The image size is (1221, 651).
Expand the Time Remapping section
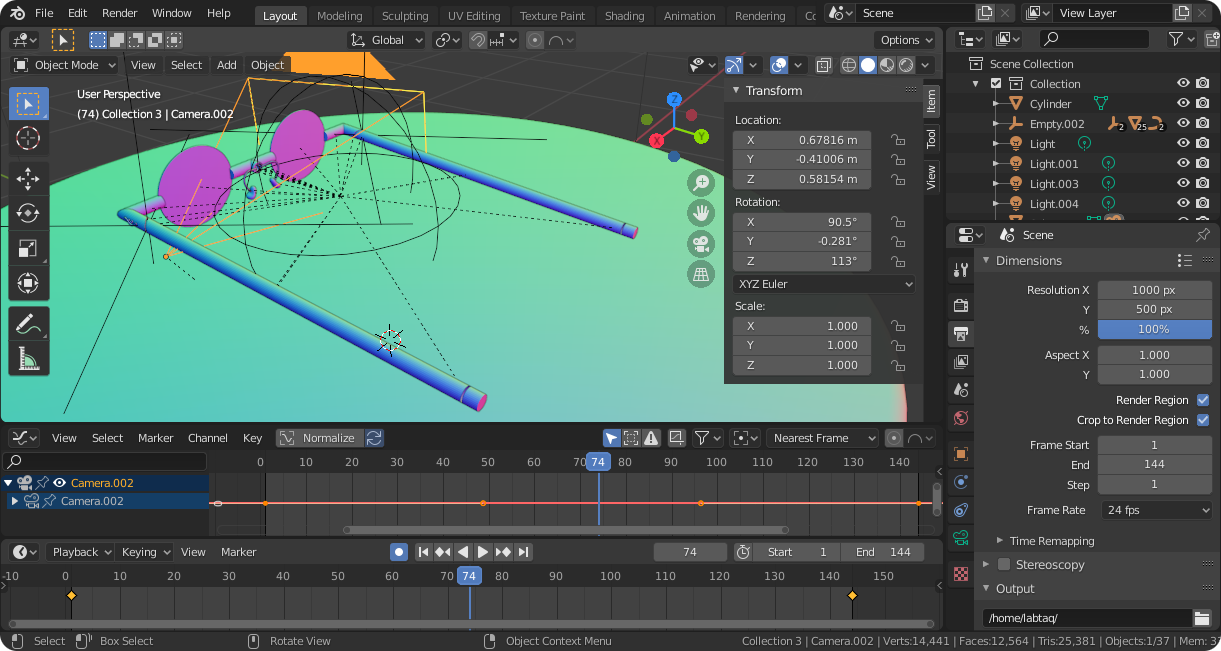[1051, 541]
